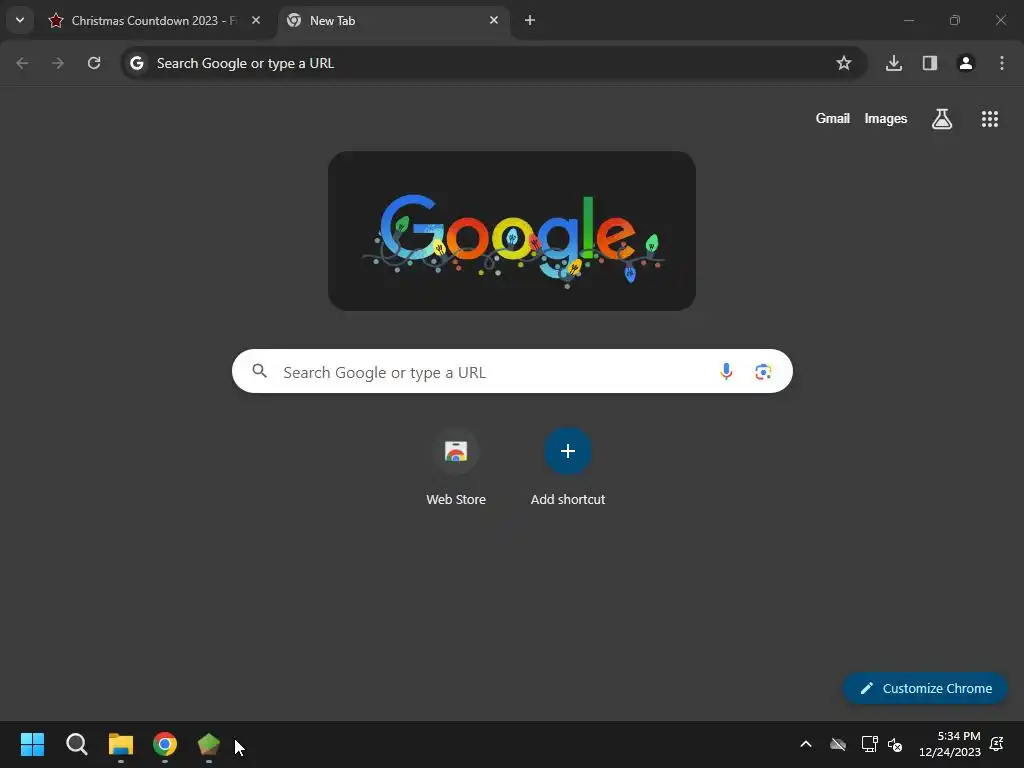Image resolution: width=1024 pixels, height=768 pixels.
Task: Restore down the Chrome window
Action: click(x=955, y=20)
